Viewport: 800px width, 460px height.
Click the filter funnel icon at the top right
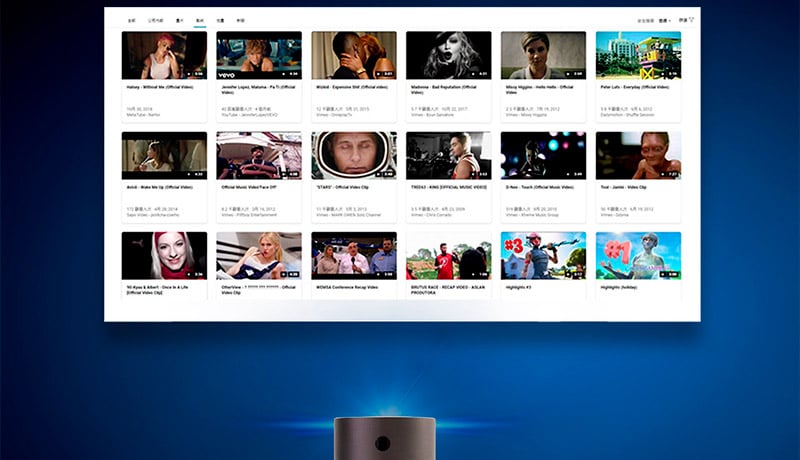point(691,20)
